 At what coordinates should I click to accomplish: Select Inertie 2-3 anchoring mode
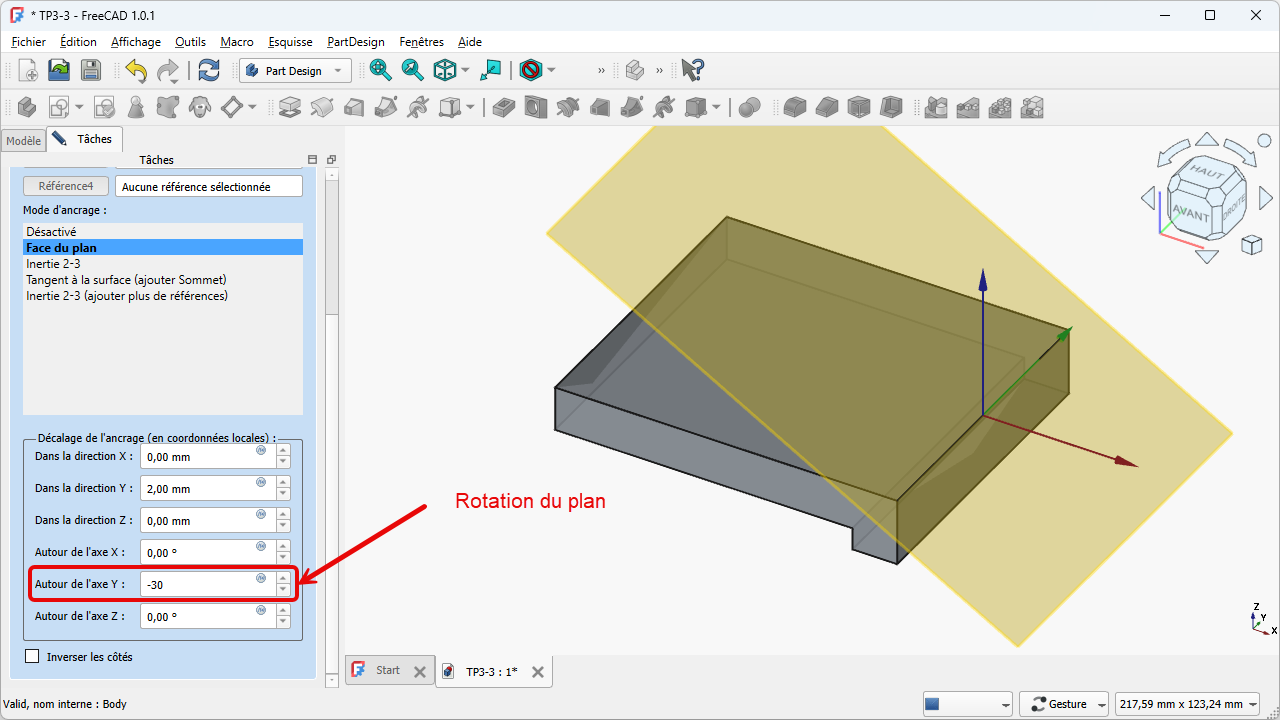coord(53,264)
